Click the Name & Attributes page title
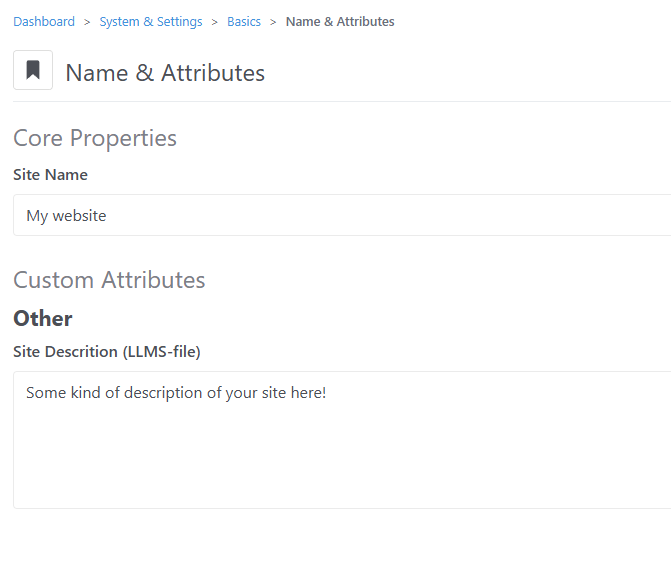 [x=165, y=72]
